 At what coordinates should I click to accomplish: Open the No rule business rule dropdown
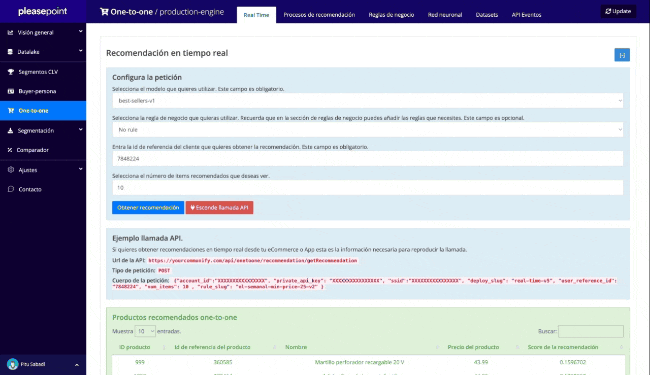point(368,130)
